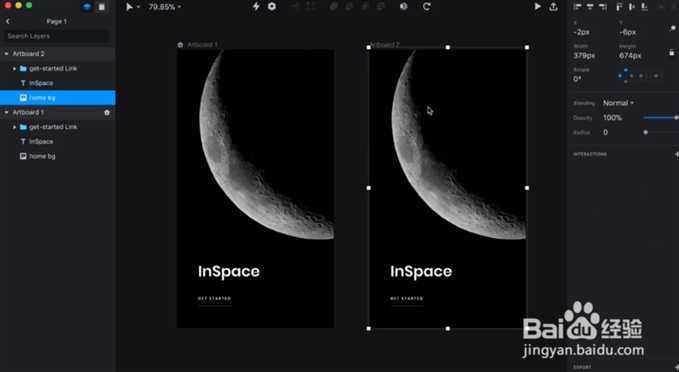Go back with the chevron beside Page 1
This screenshot has height=372, width=679.
pos(7,21)
